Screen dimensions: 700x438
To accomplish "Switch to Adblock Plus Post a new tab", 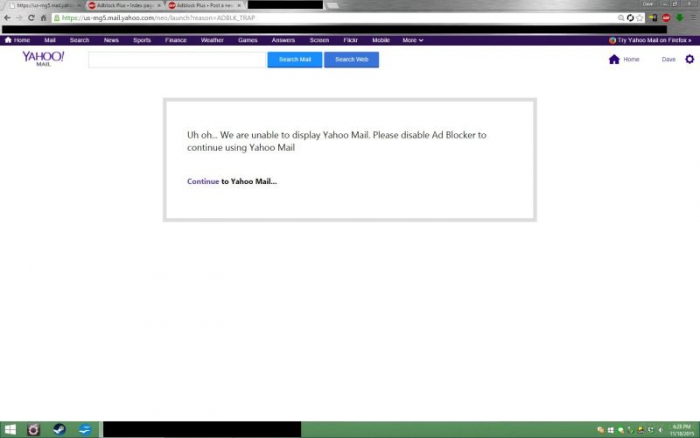I will coord(205,5).
